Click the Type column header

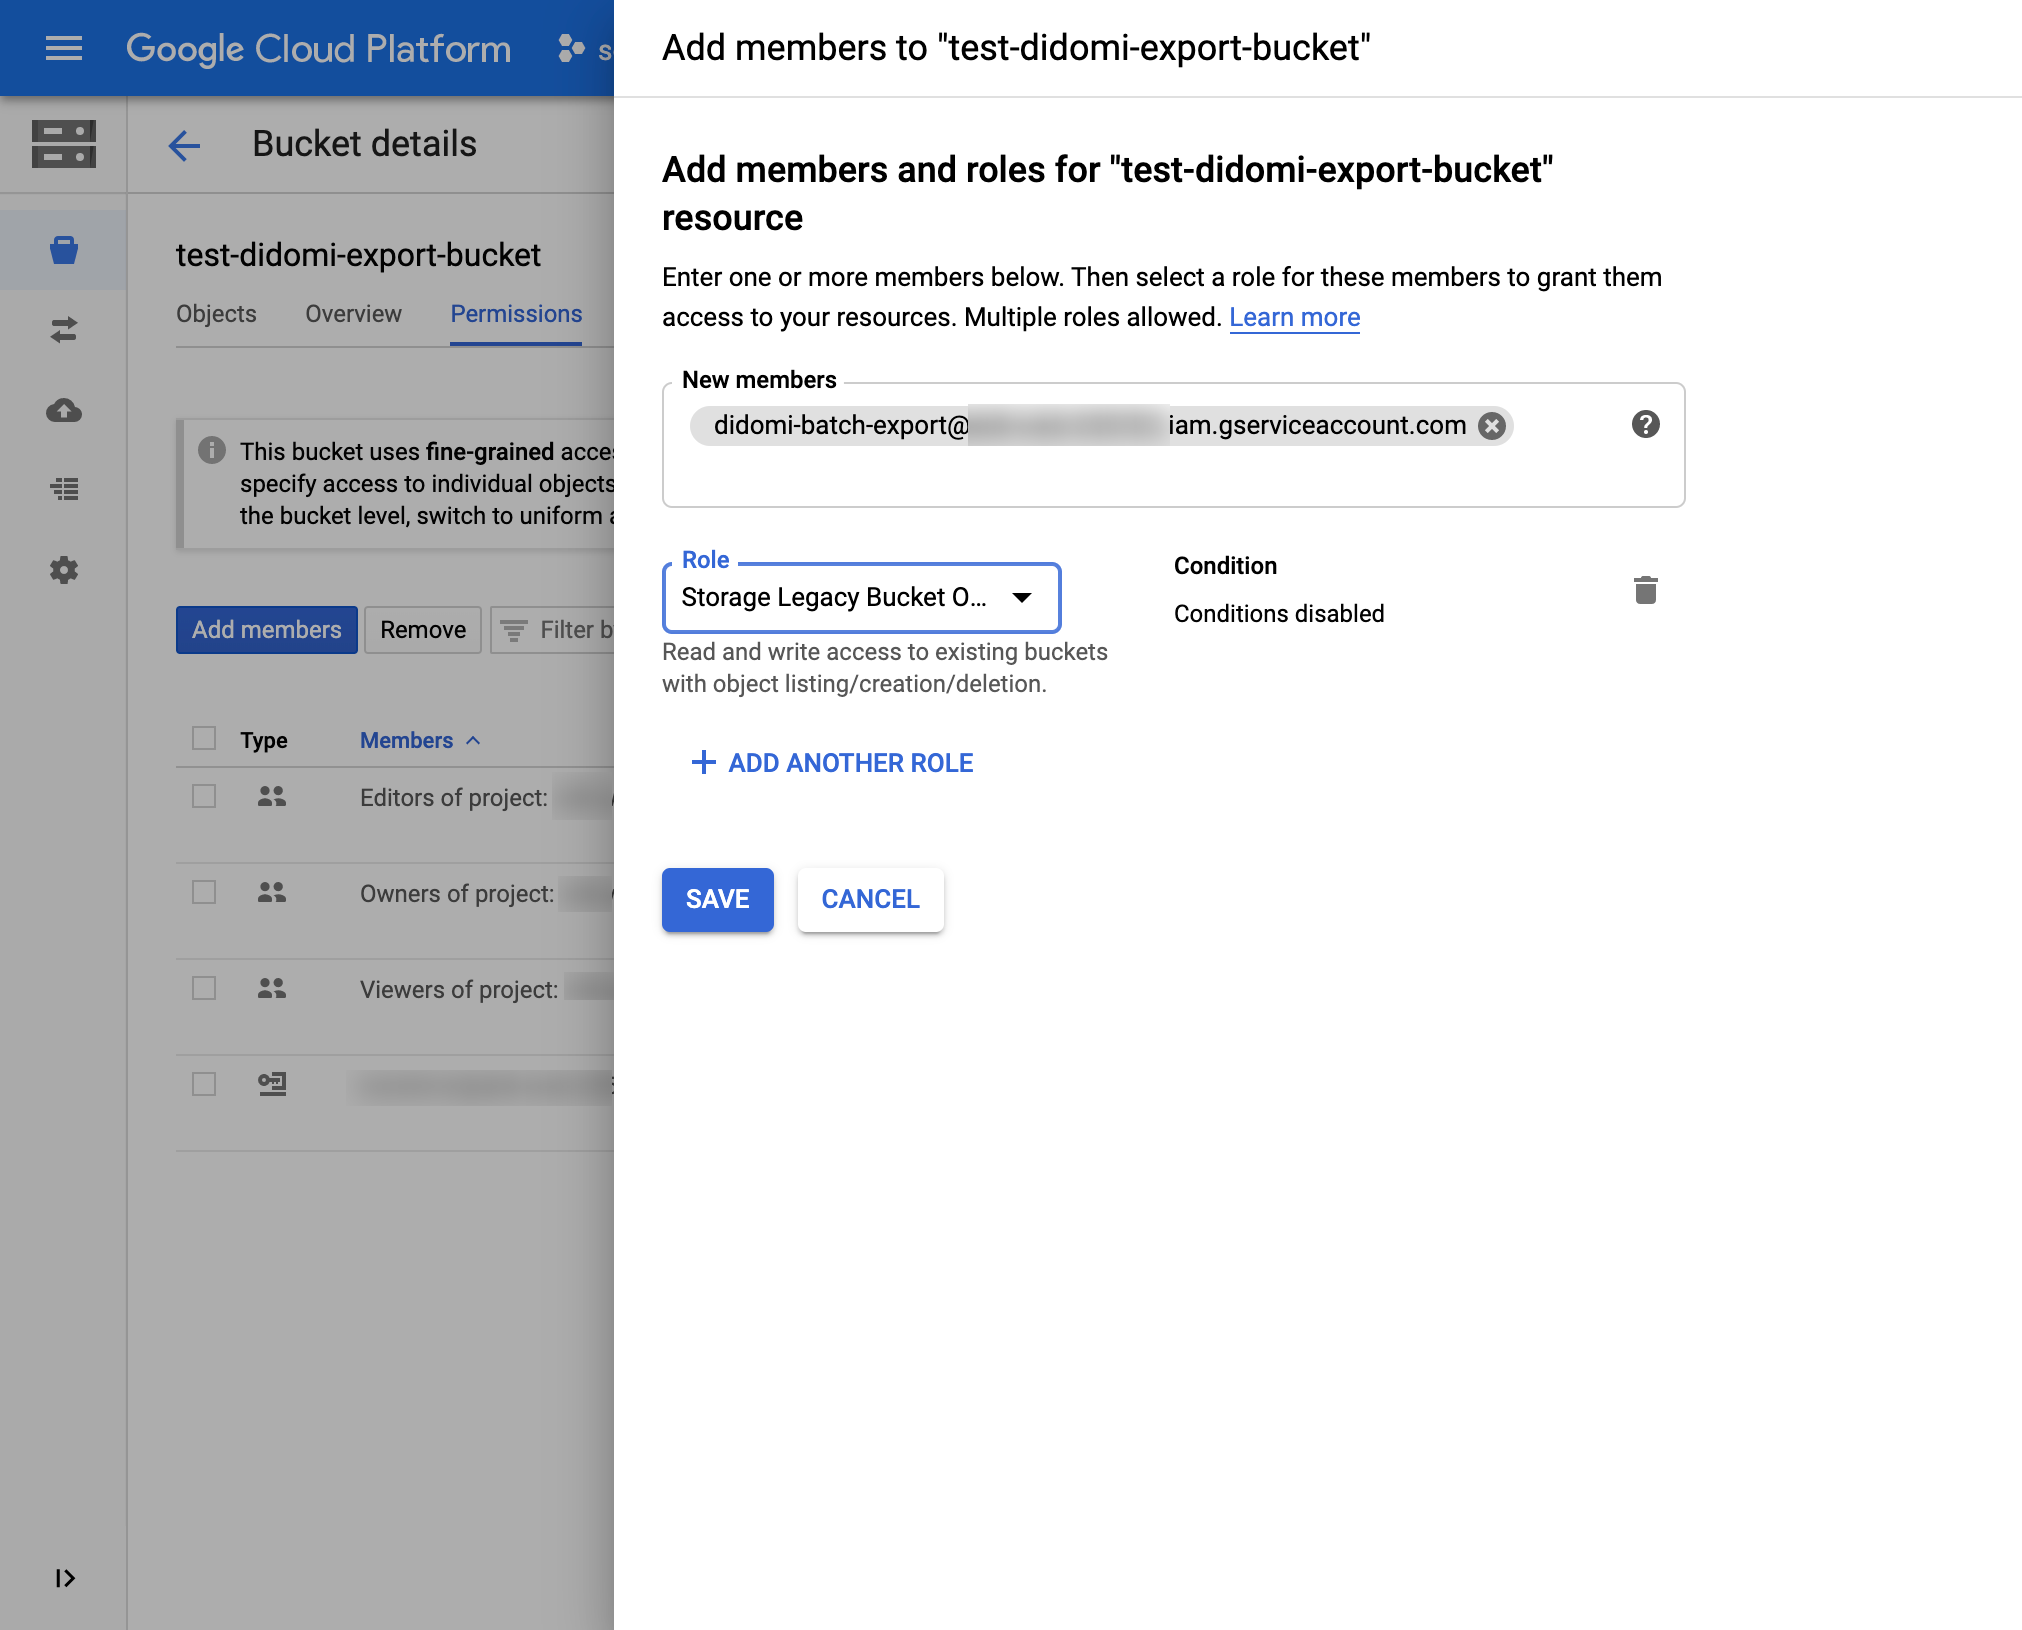(x=264, y=740)
